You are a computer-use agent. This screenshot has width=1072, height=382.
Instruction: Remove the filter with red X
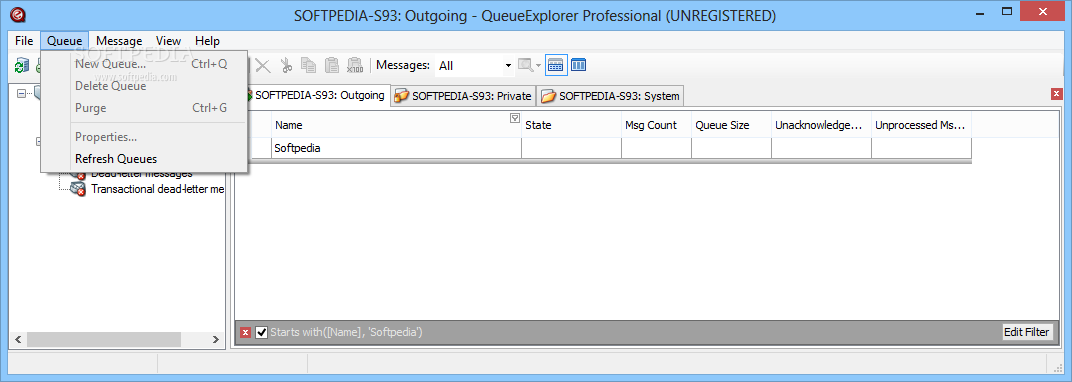point(245,333)
